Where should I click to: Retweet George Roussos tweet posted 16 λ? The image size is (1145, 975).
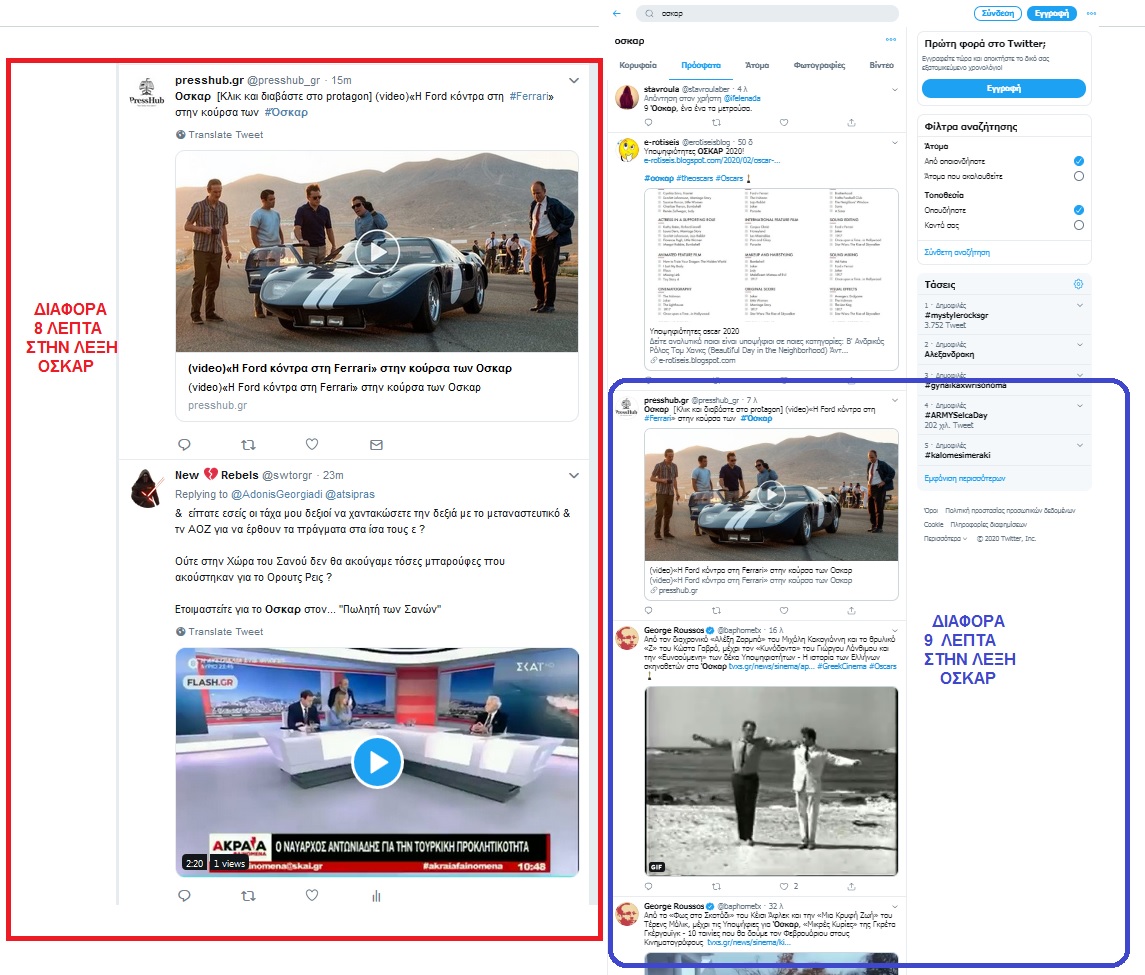point(716,887)
